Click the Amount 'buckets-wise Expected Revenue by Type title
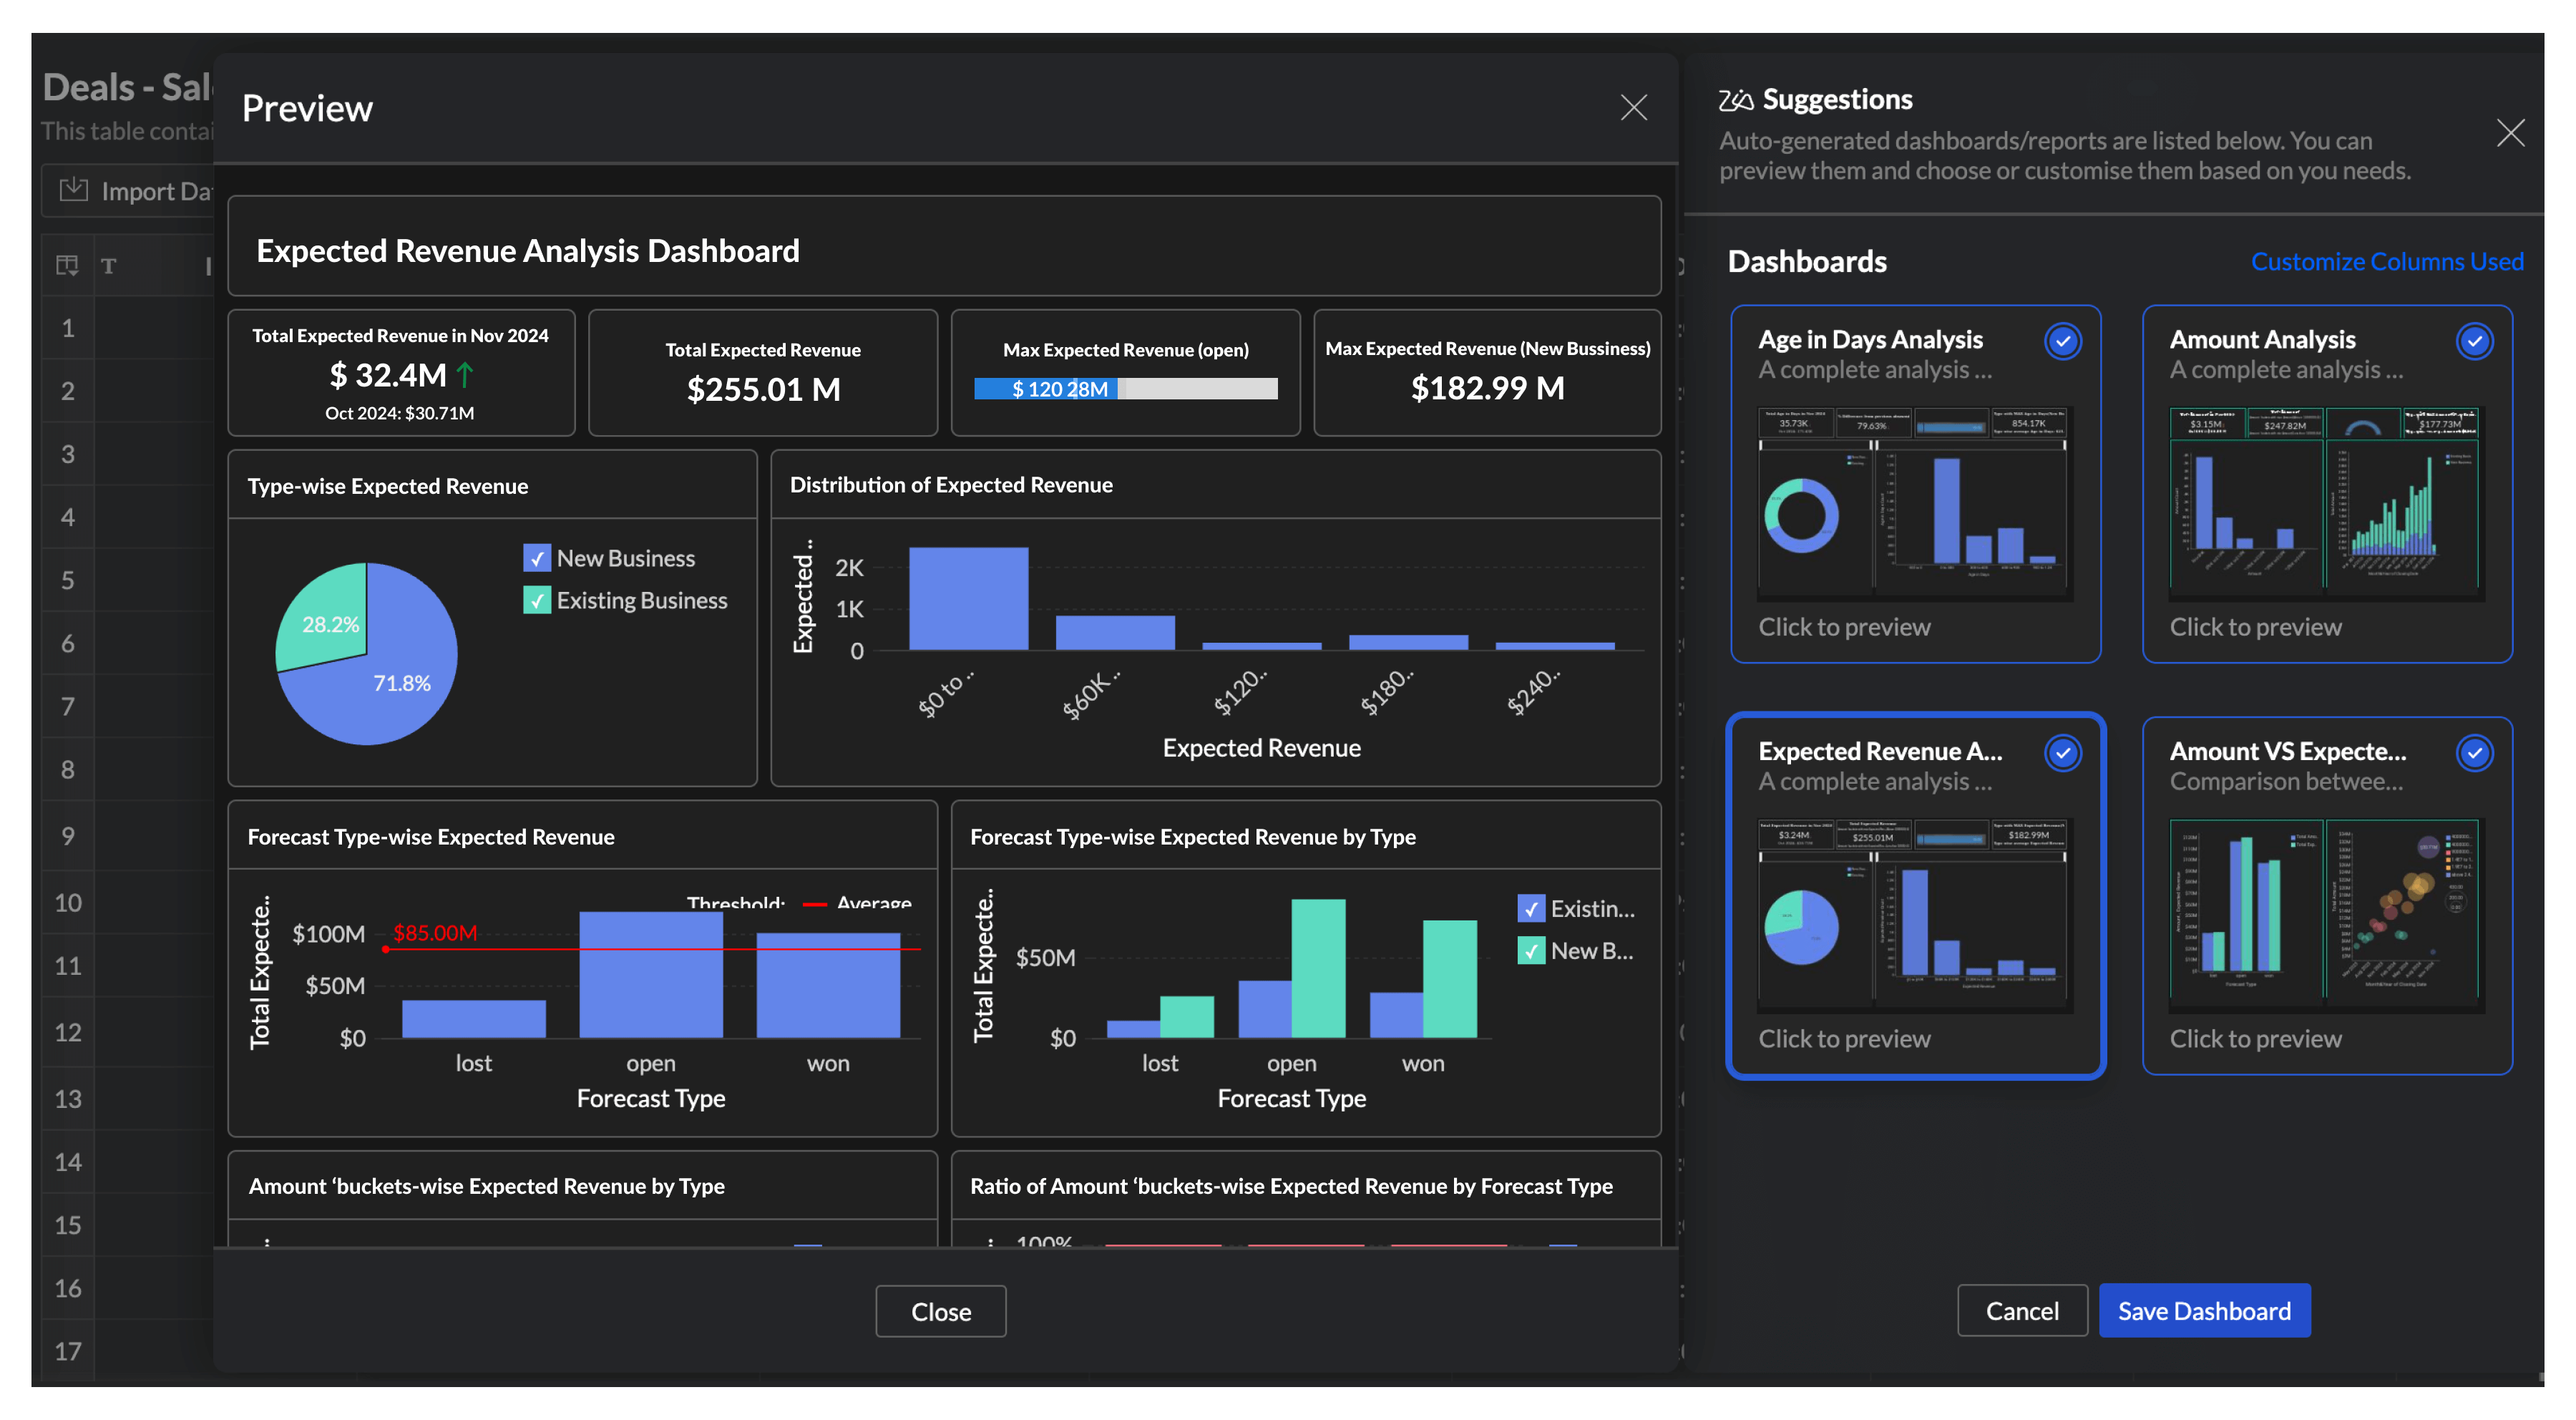 tap(486, 1186)
